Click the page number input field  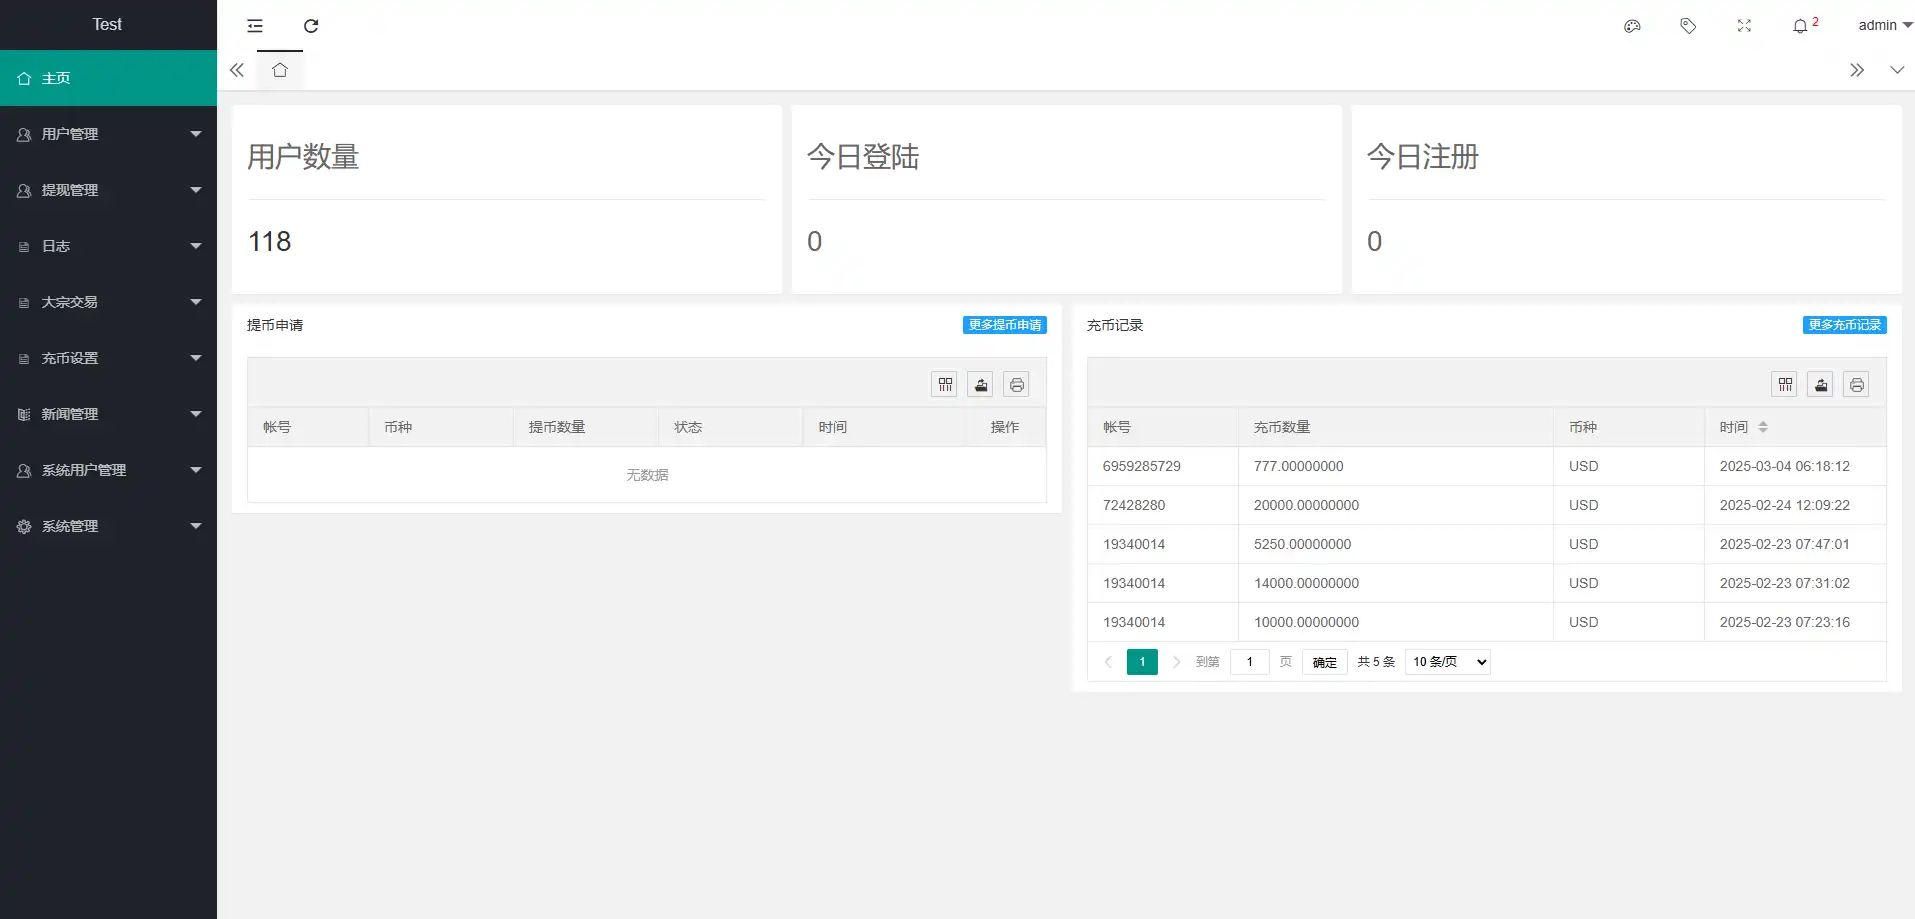[x=1249, y=662]
